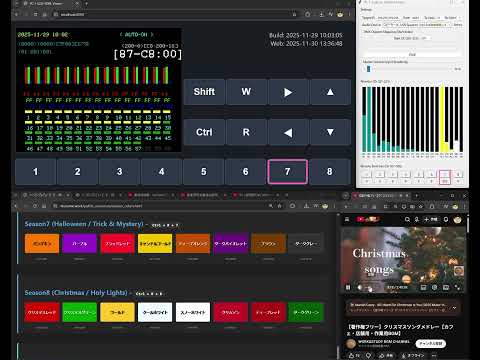Screen dimensions: 480x360
Task: Open new tab in YouTube browser window
Action: pyautogui.click(x=416, y=196)
